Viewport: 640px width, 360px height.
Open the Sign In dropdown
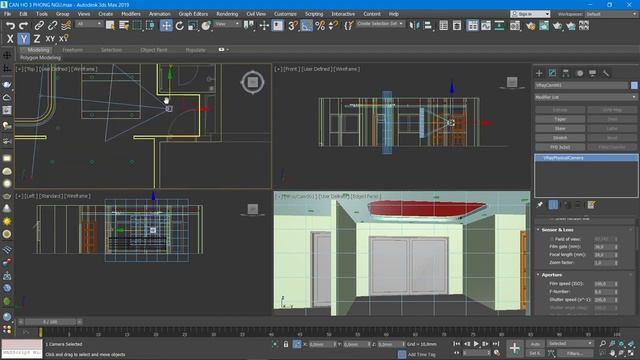click(x=530, y=14)
